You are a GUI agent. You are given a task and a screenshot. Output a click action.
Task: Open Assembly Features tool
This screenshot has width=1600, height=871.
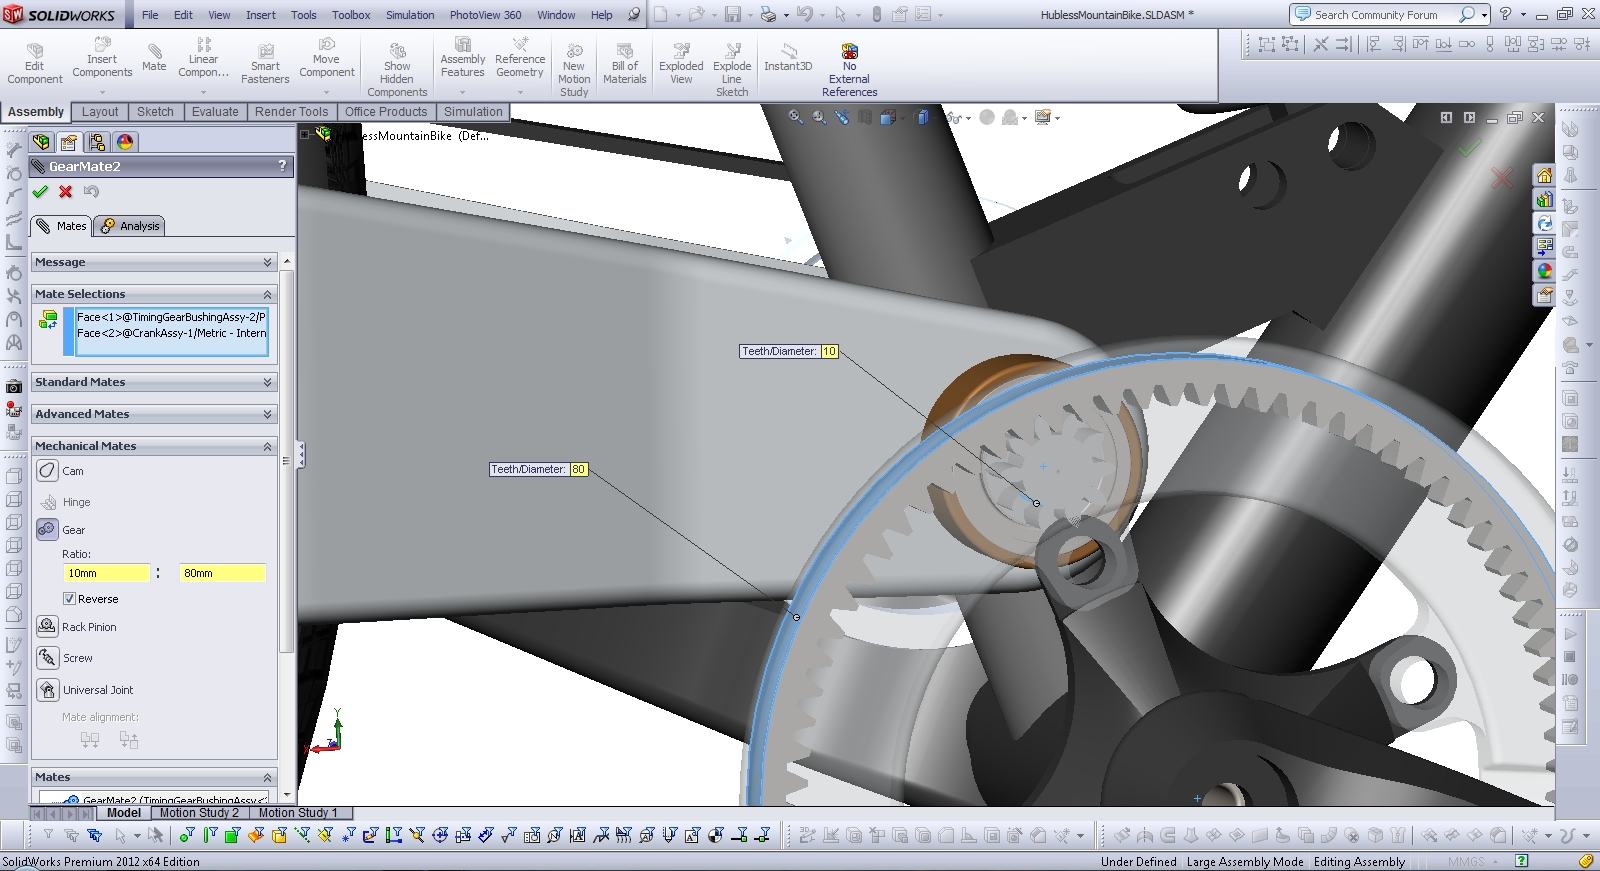(x=462, y=58)
